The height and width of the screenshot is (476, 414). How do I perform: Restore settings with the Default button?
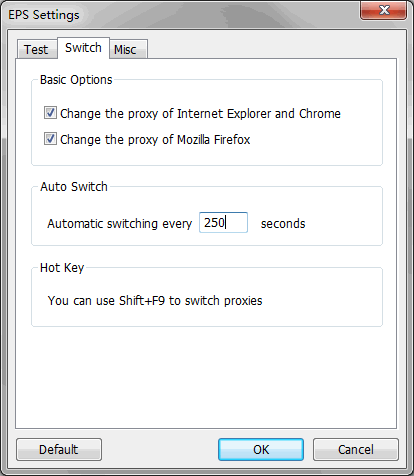coord(59,449)
